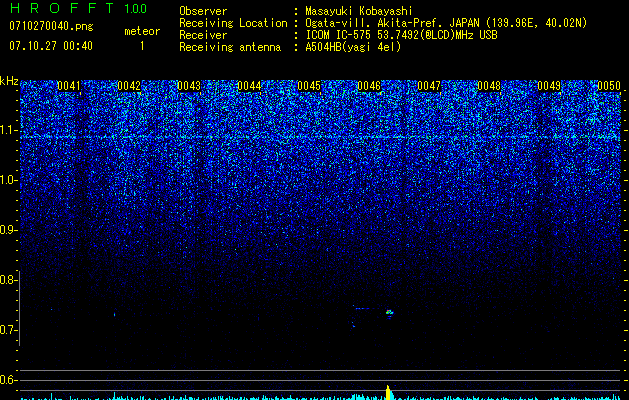Click the ICOM IC-575 receiver text

(401, 35)
